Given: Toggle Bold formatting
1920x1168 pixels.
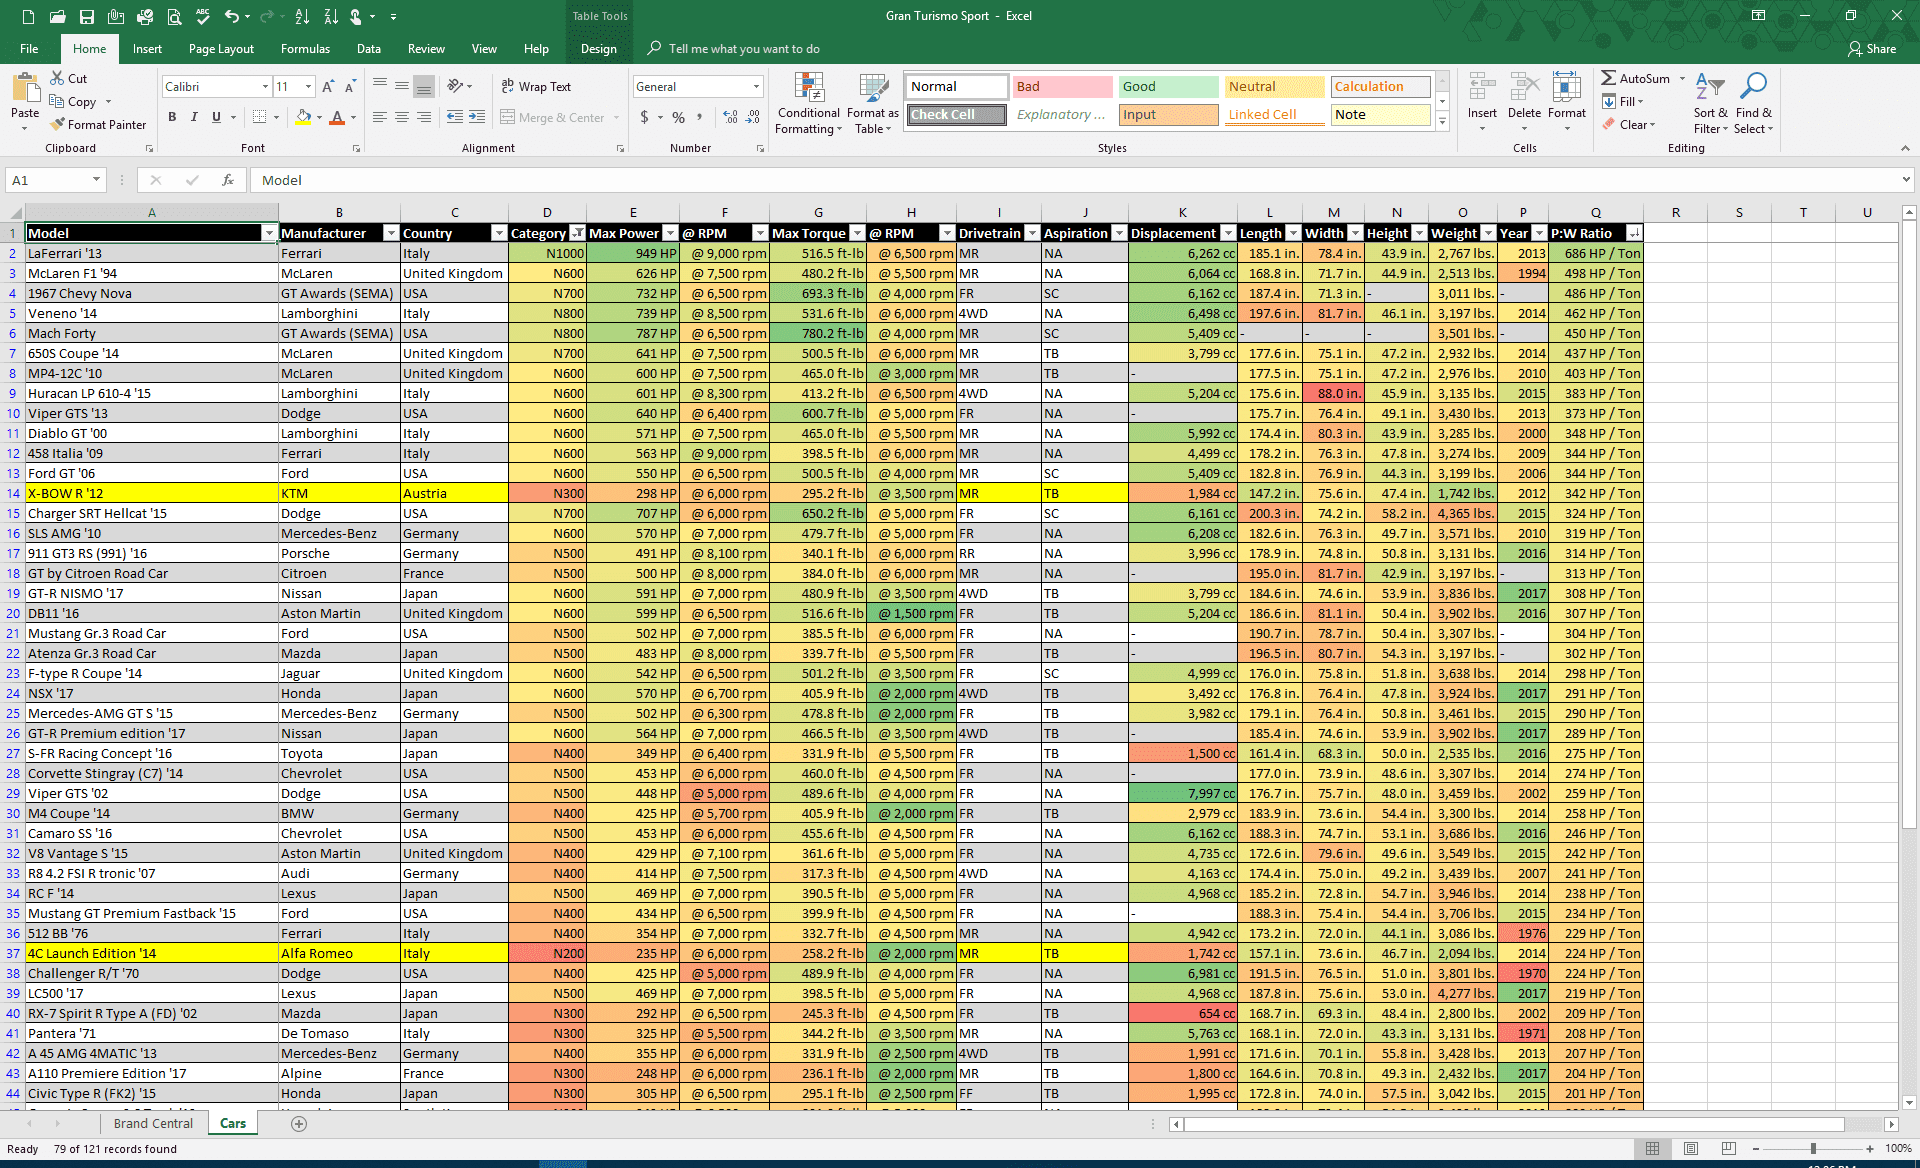Looking at the screenshot, I should pos(172,117).
